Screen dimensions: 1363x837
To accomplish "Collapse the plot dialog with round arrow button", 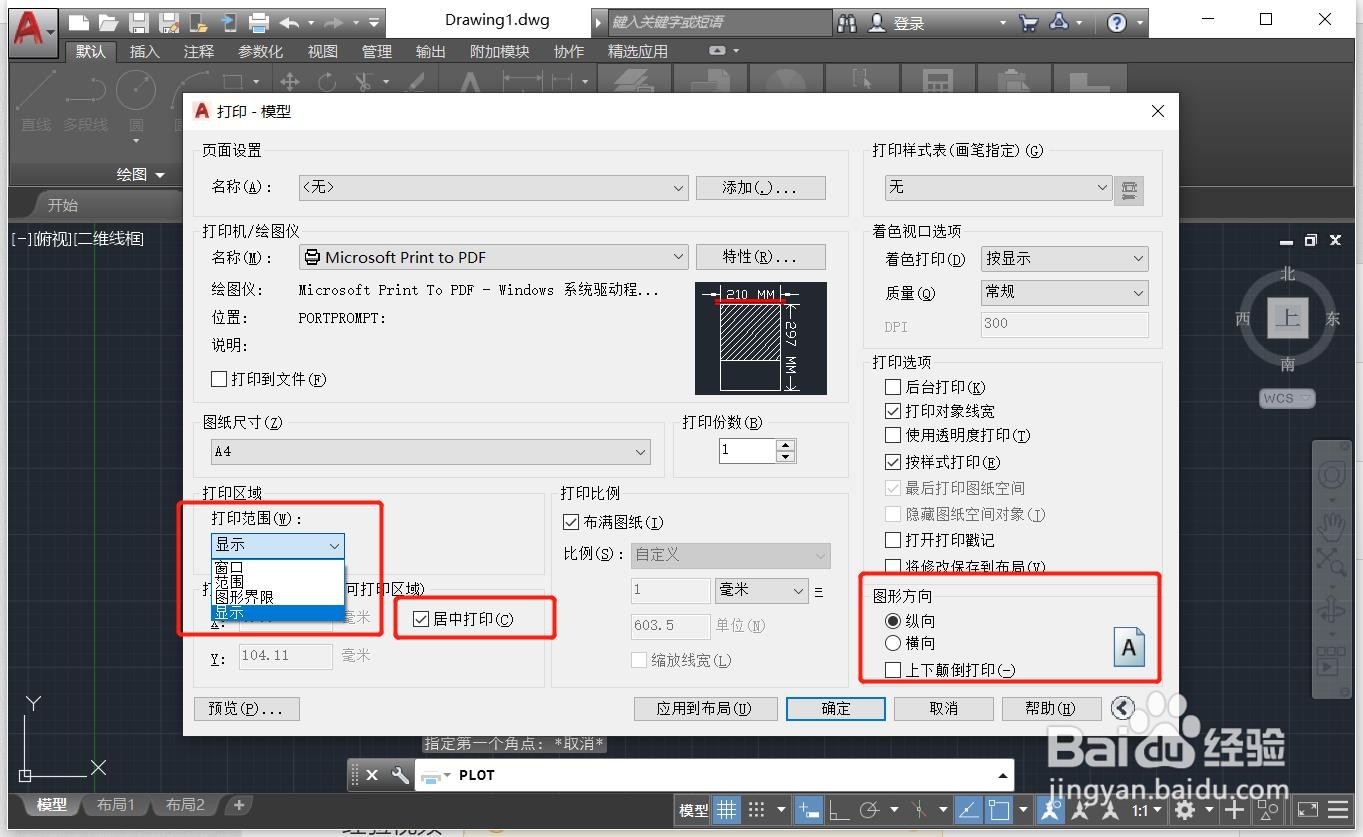I will pos(1122,708).
